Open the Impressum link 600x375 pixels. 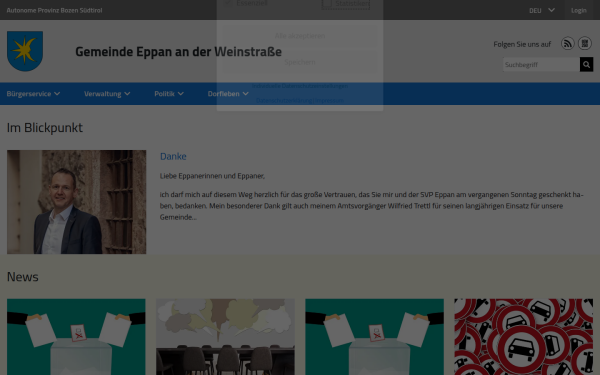329,101
